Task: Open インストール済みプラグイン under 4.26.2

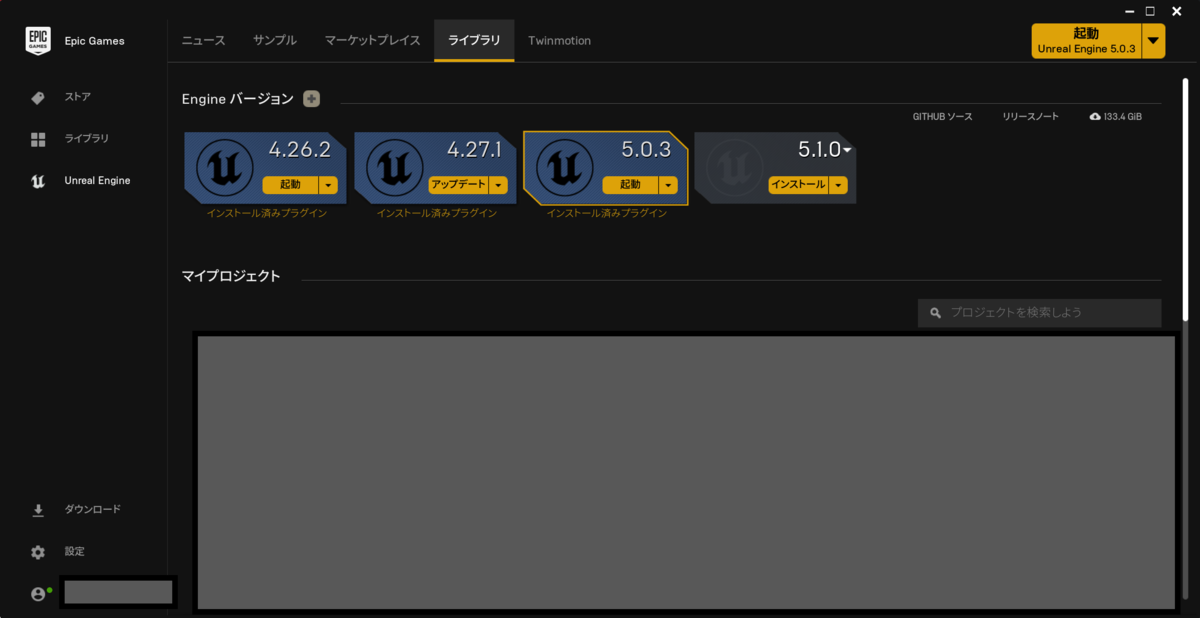Action: tap(267, 213)
